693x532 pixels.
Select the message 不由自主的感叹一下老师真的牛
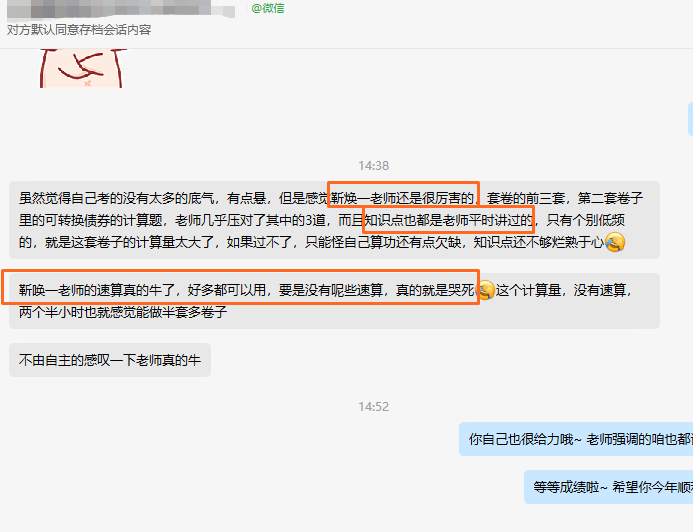(110, 360)
